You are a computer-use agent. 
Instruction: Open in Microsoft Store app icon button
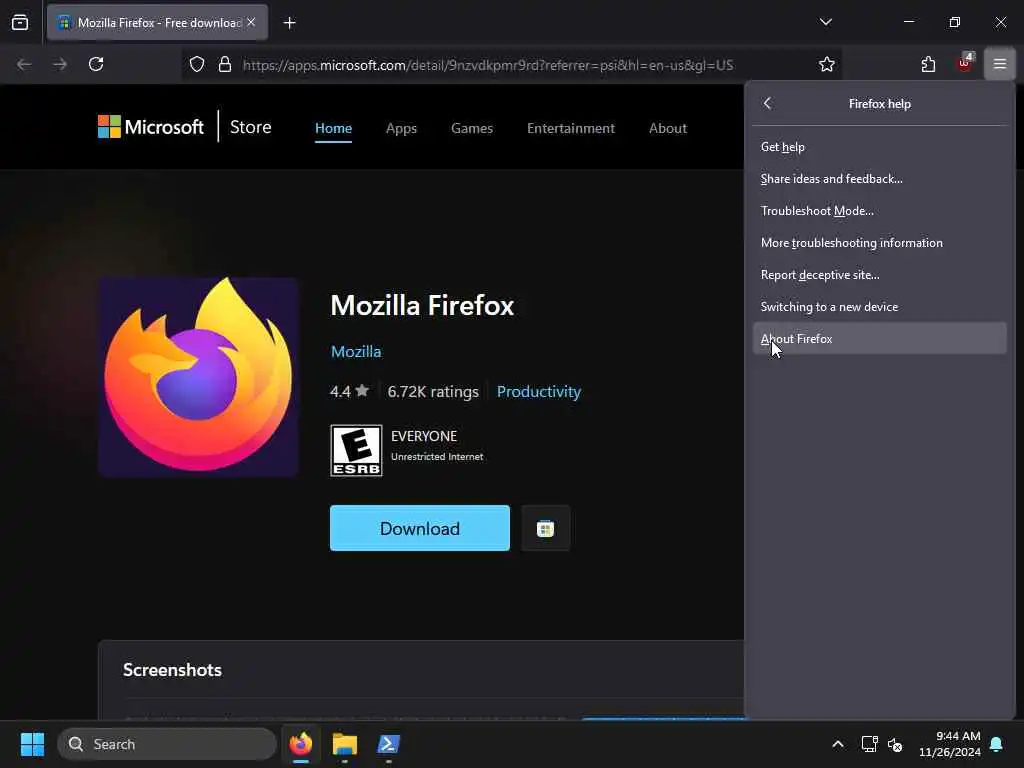click(x=545, y=528)
